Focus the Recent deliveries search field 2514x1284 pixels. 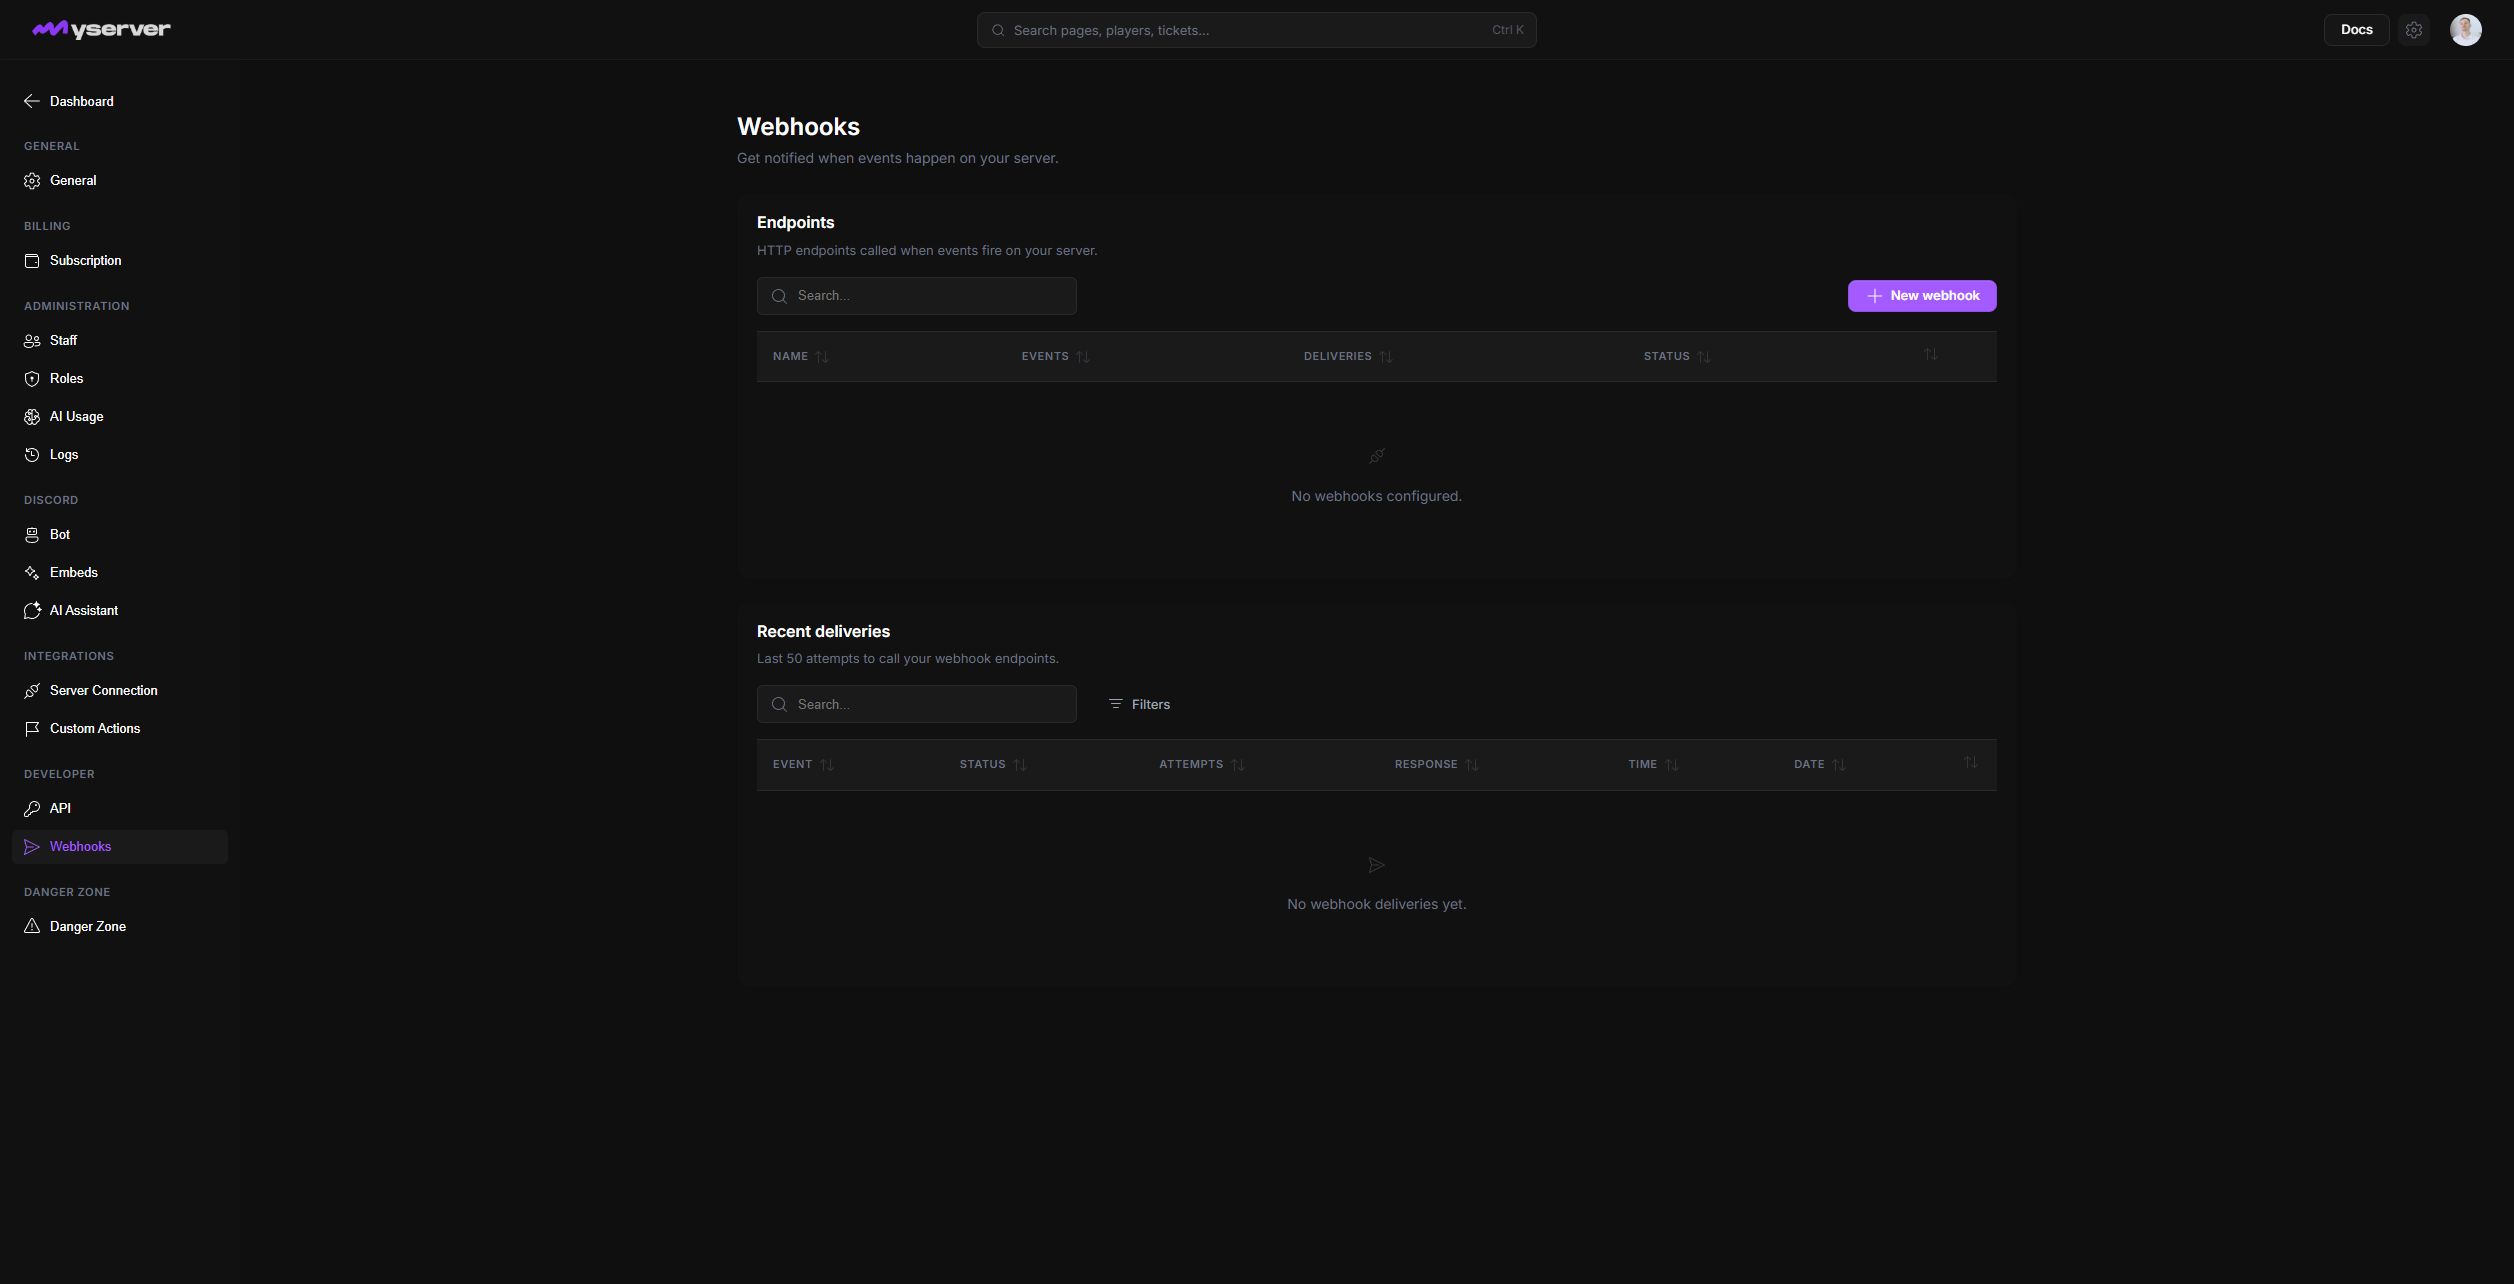[x=916, y=705]
